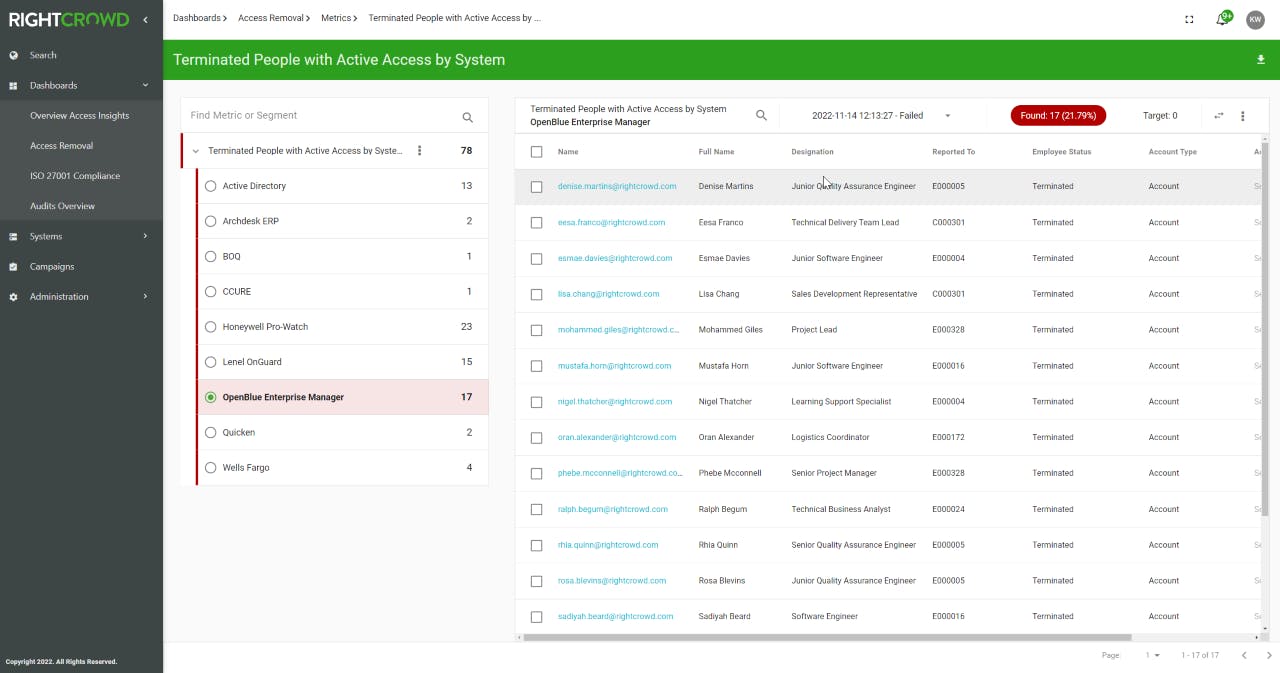Collapse the Terminated People metric tree
Image resolution: width=1280 pixels, height=673 pixels.
[x=195, y=150]
